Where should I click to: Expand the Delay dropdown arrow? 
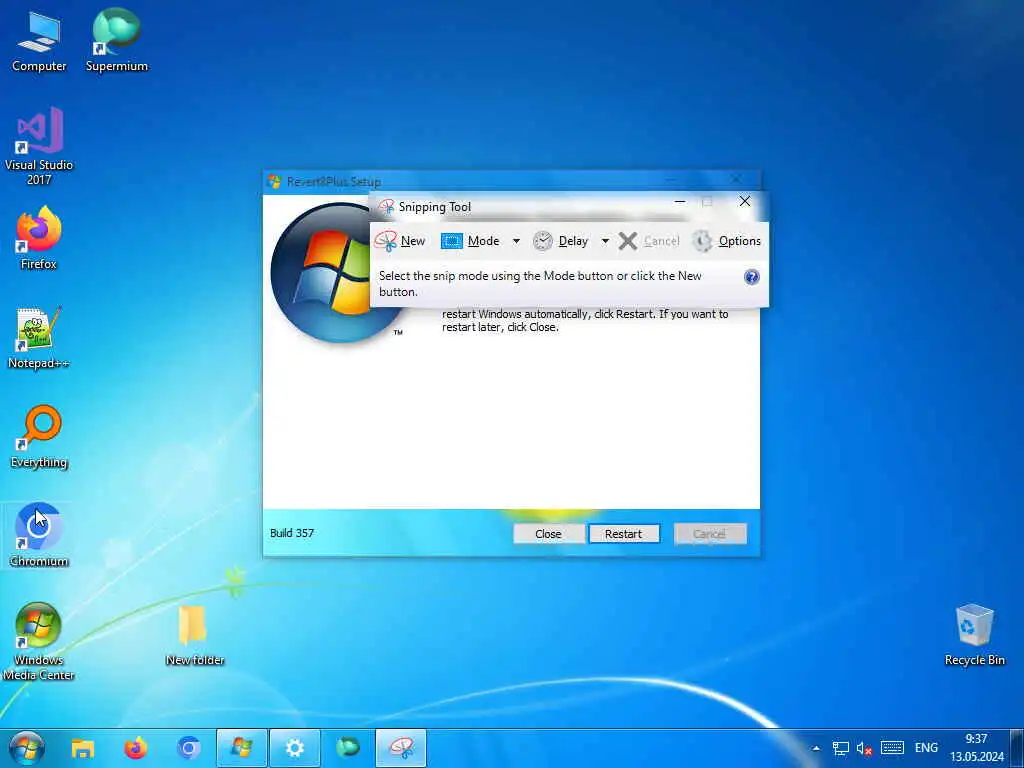605,241
